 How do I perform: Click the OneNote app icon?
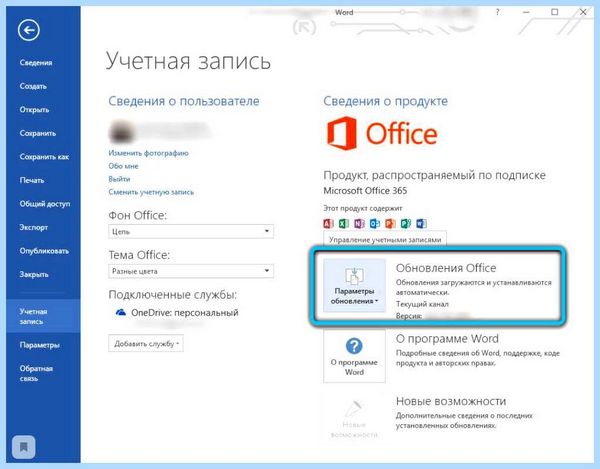click(x=359, y=223)
